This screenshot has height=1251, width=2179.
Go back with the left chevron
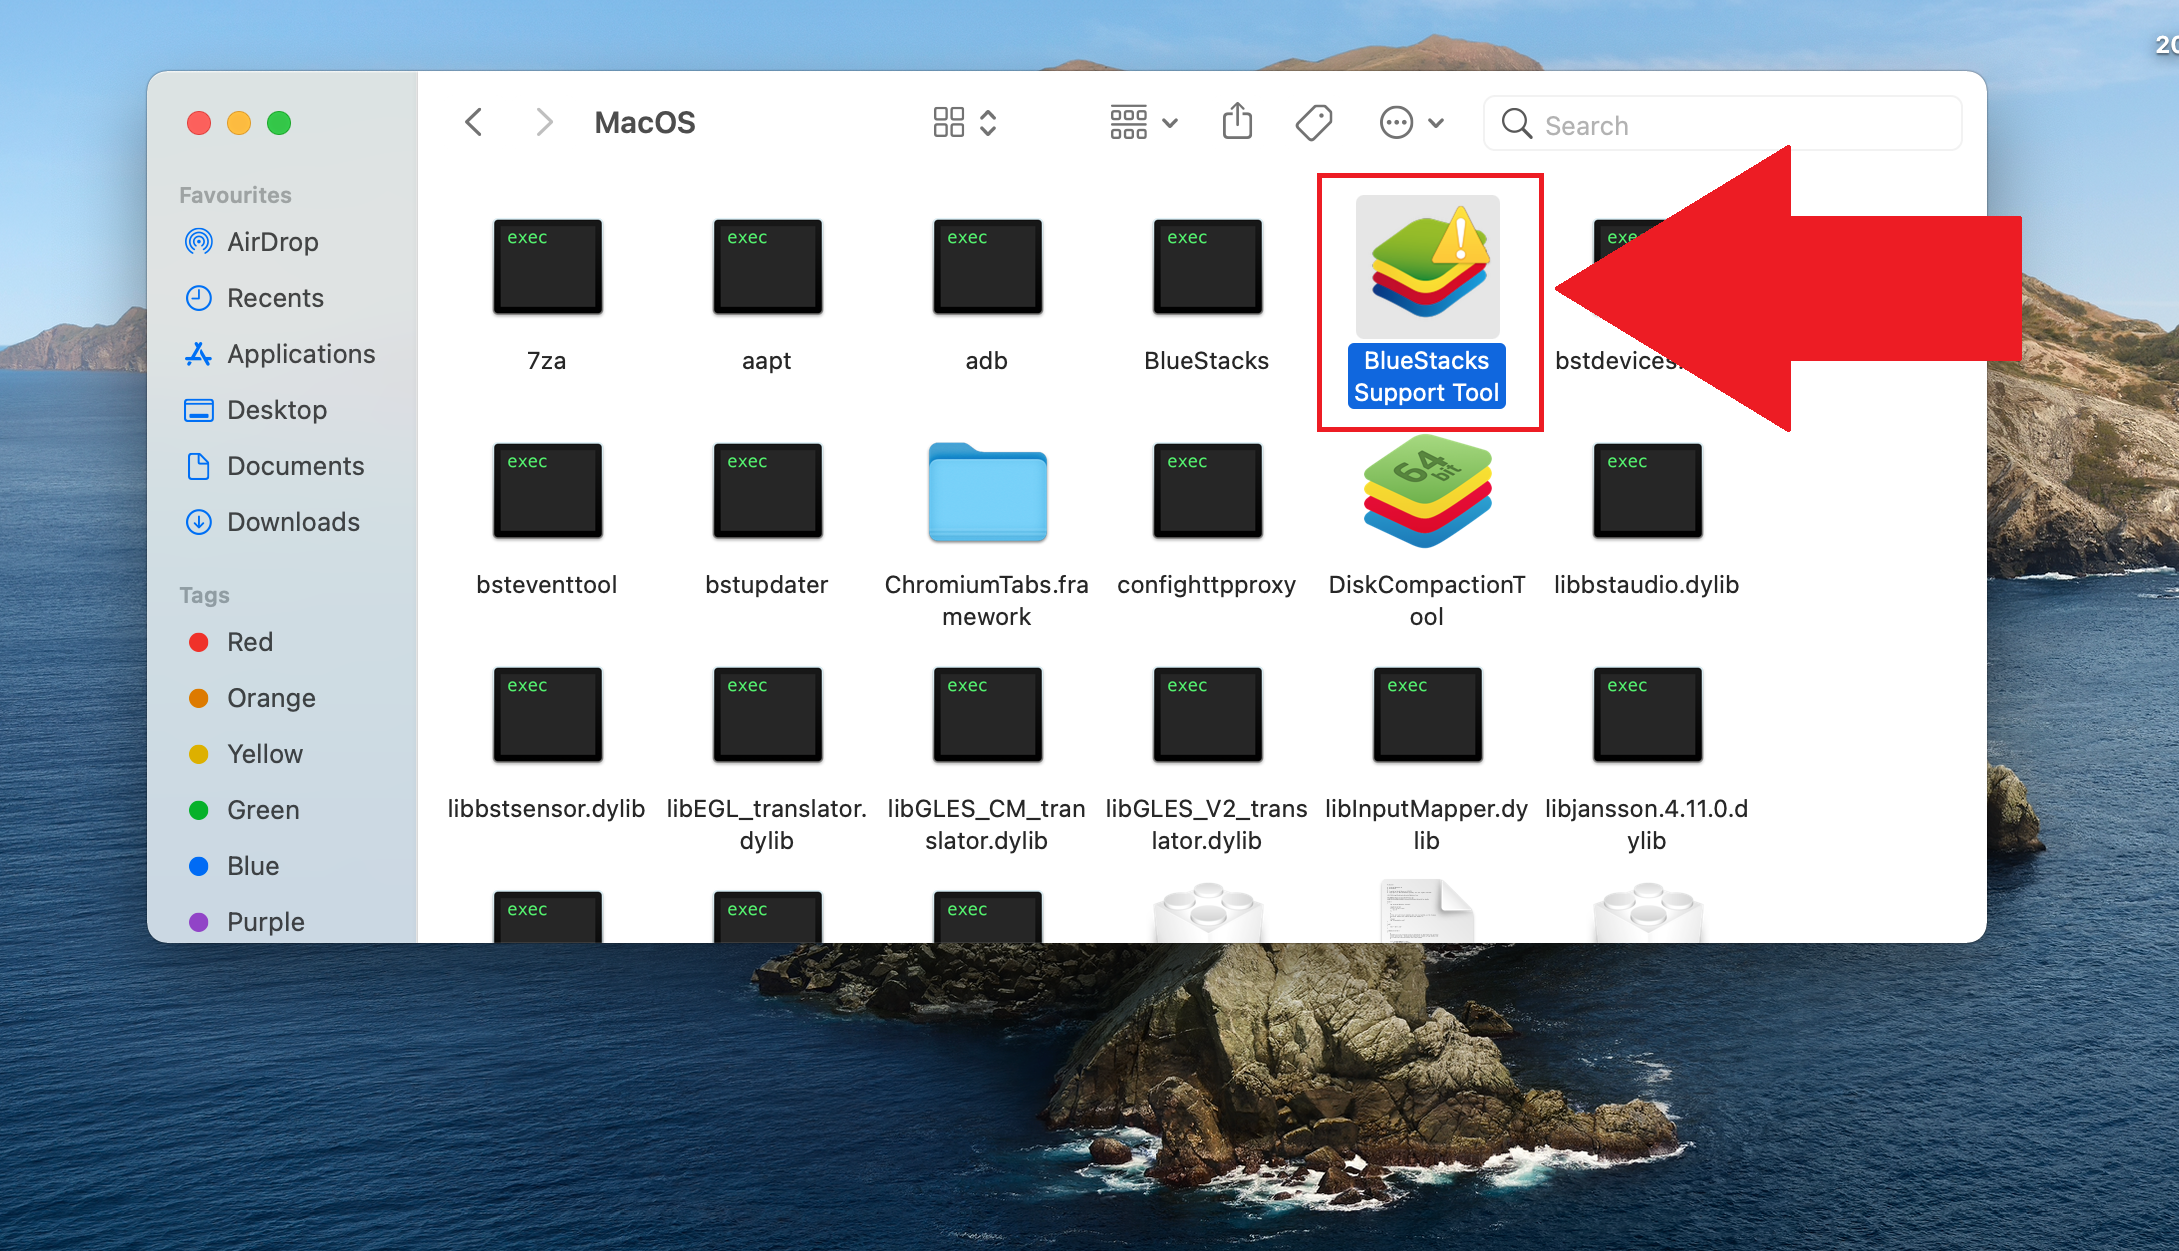474,123
